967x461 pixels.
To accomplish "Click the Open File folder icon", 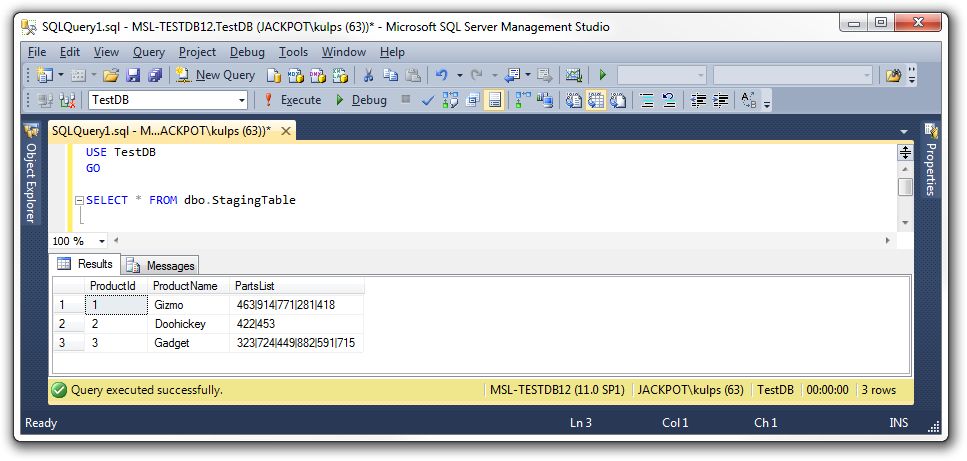I will (x=111, y=75).
